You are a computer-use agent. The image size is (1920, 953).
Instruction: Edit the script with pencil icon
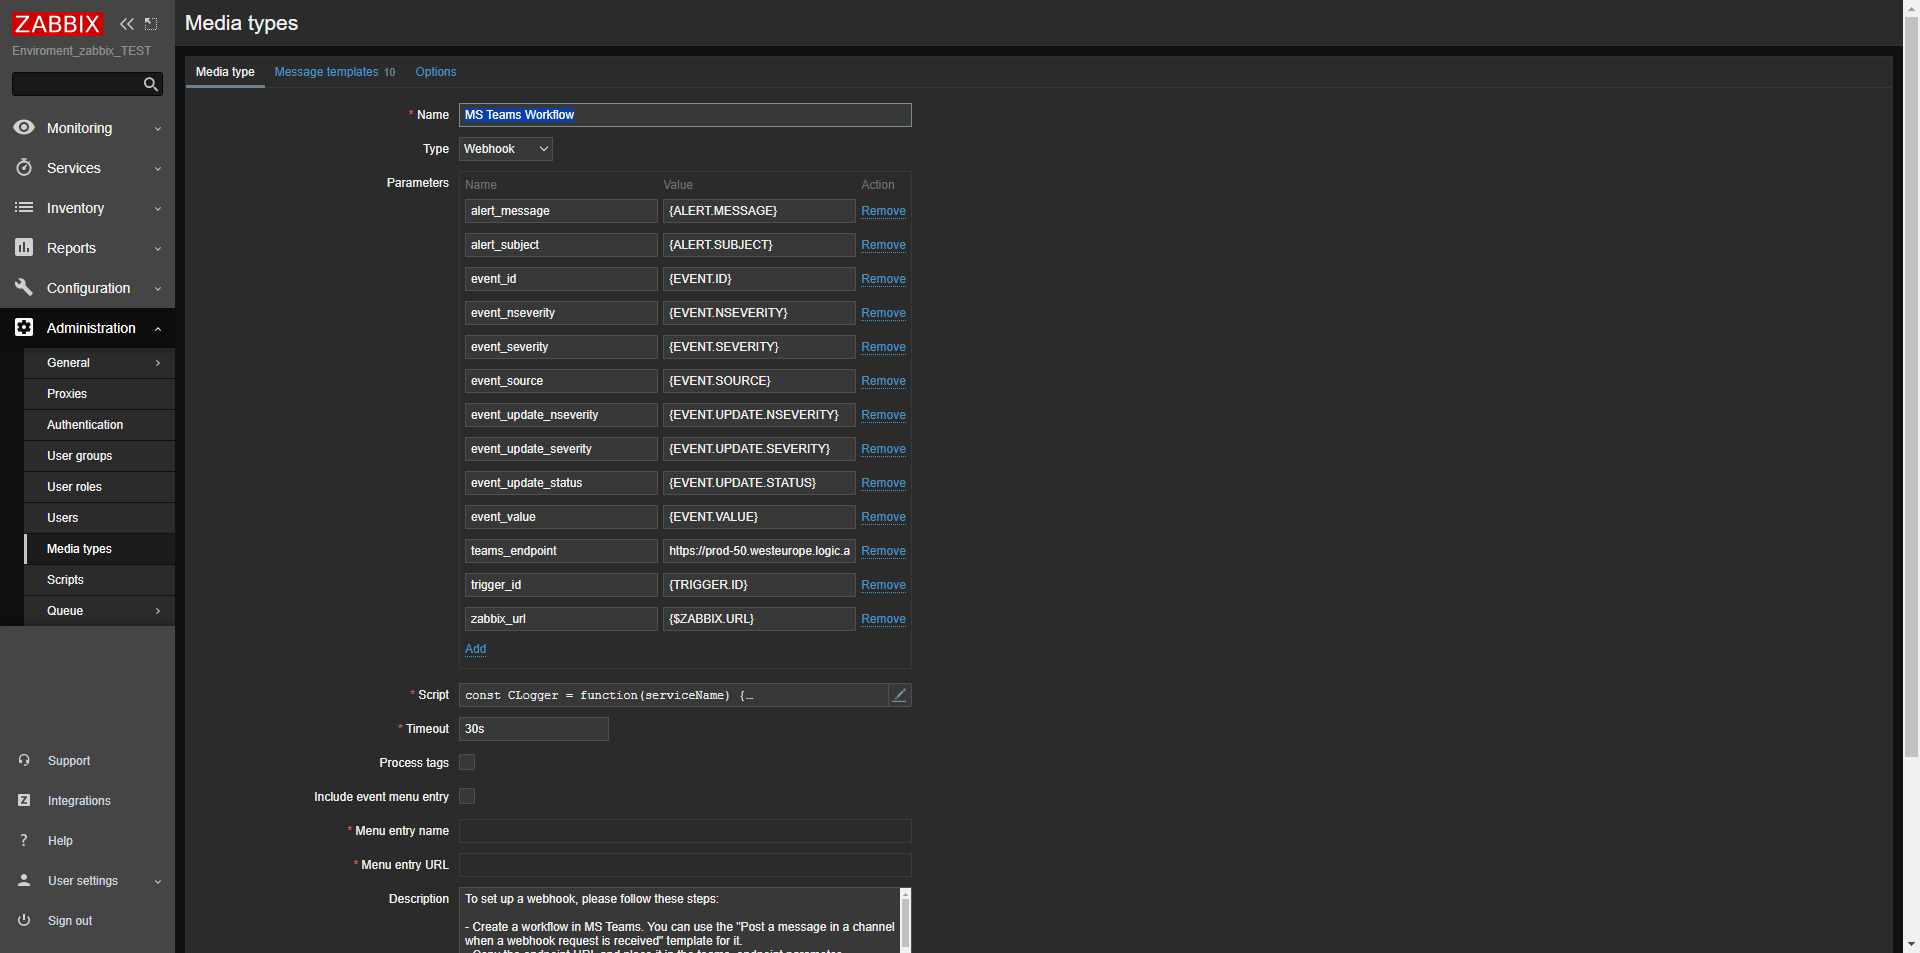(x=899, y=695)
